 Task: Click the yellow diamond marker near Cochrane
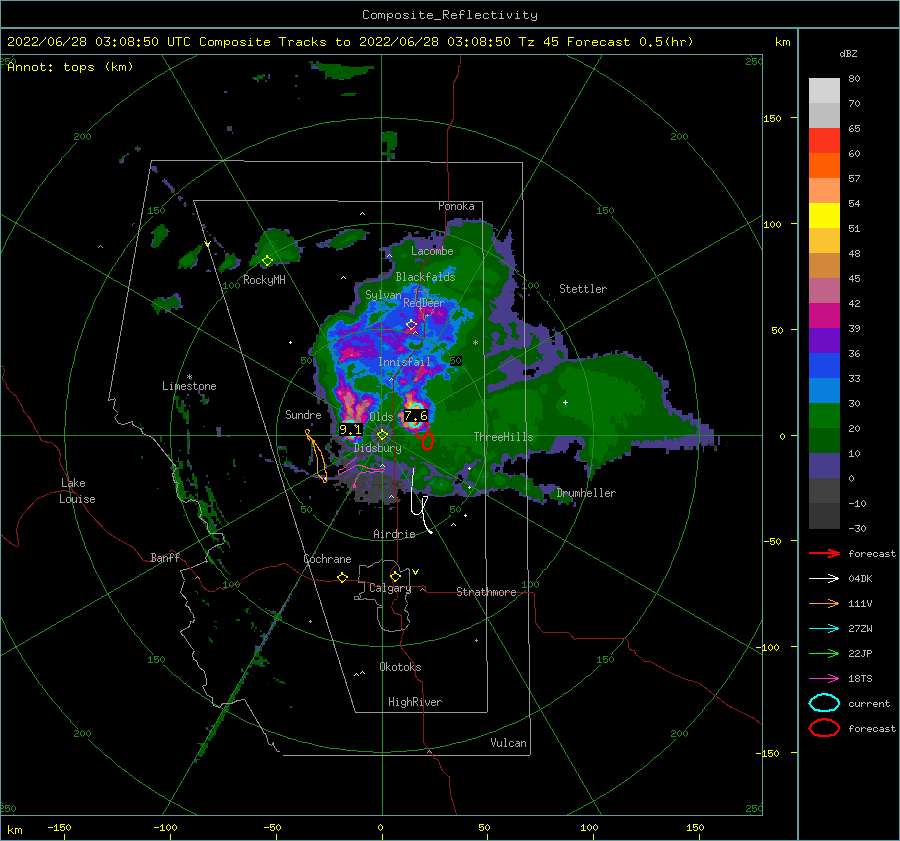coord(342,577)
